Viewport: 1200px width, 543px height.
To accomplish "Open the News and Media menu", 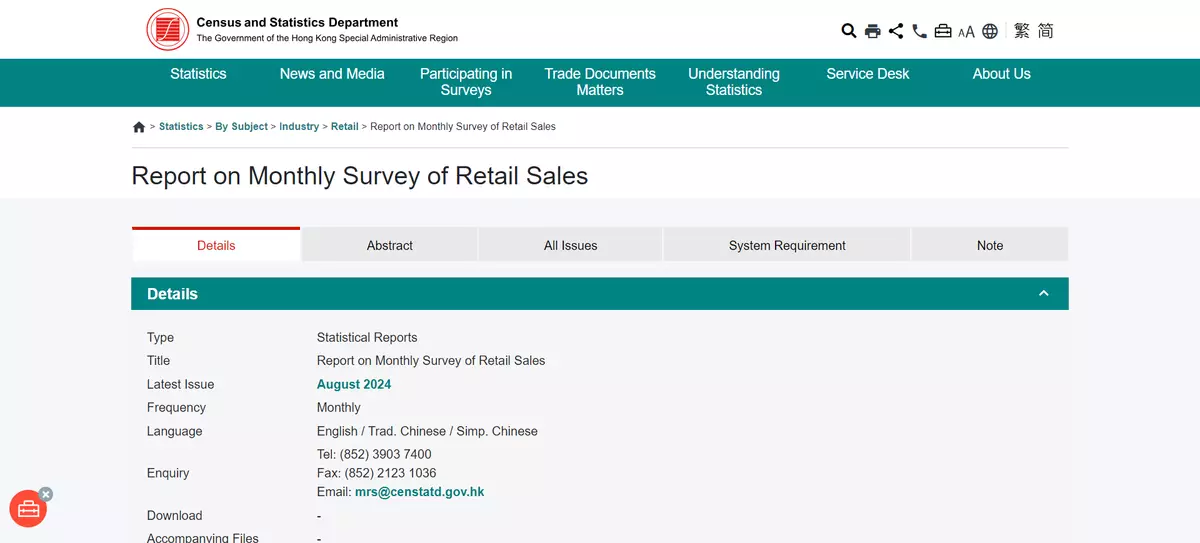I will 332,74.
